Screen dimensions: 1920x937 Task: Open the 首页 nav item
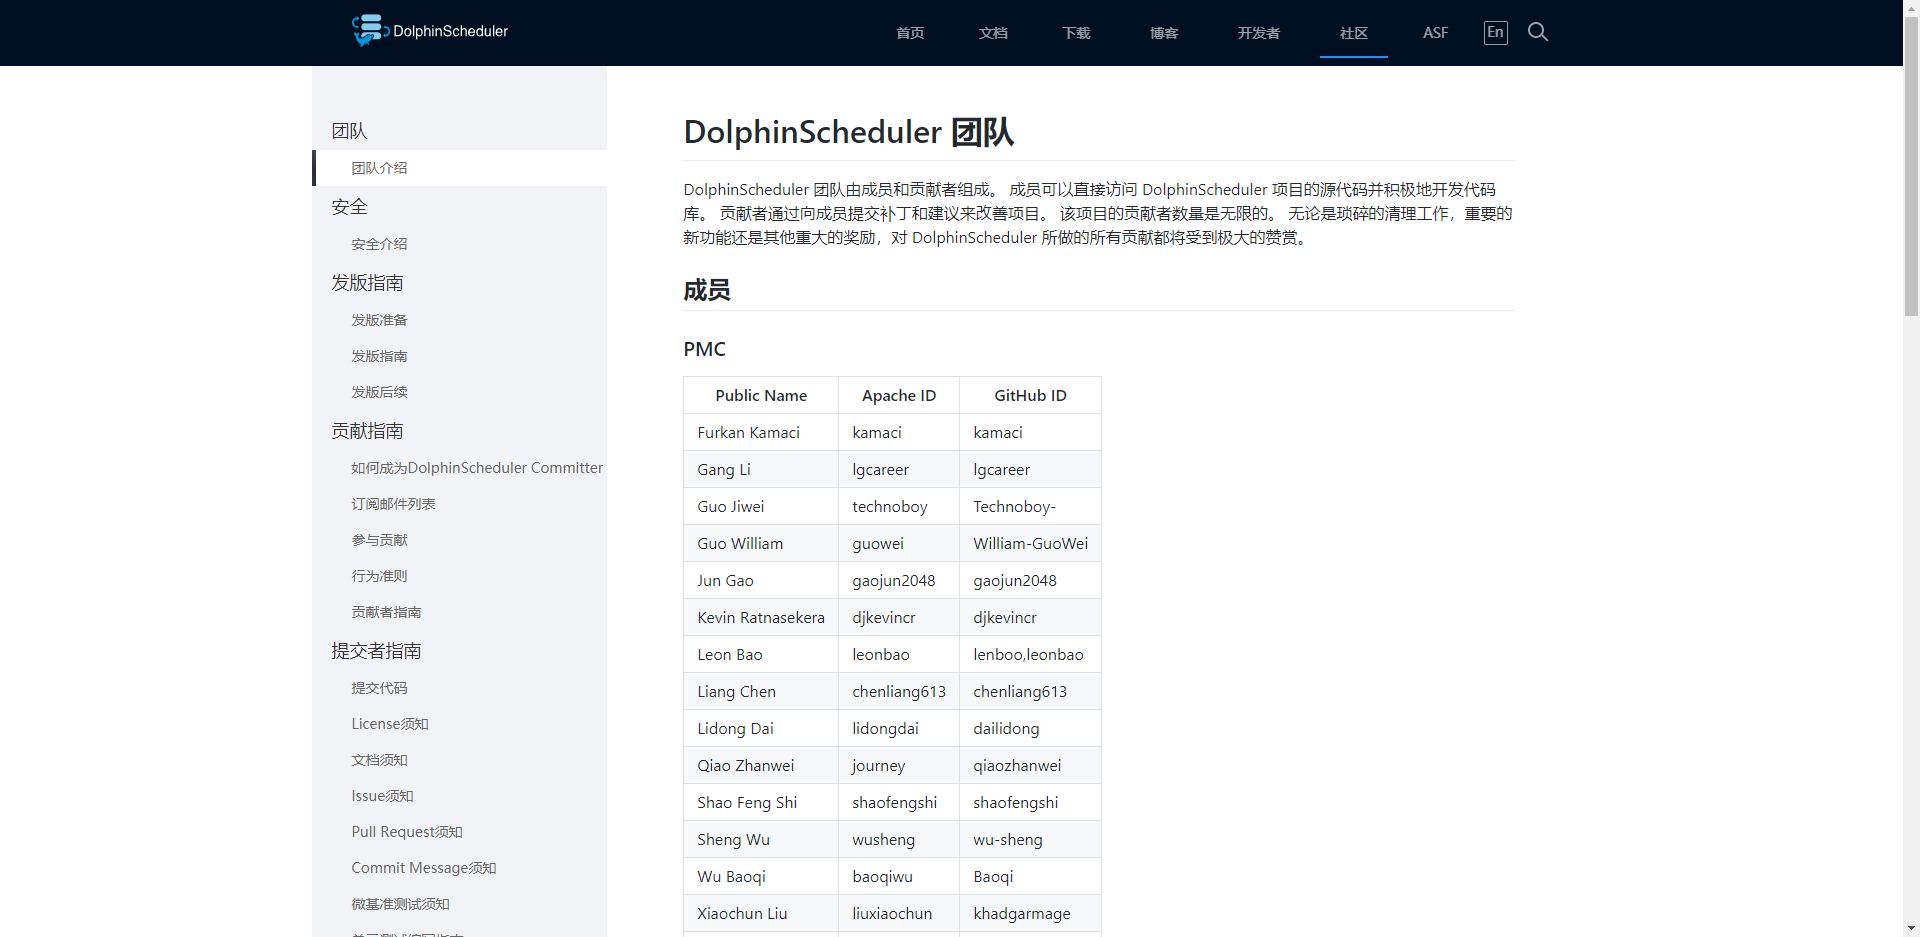(x=910, y=33)
